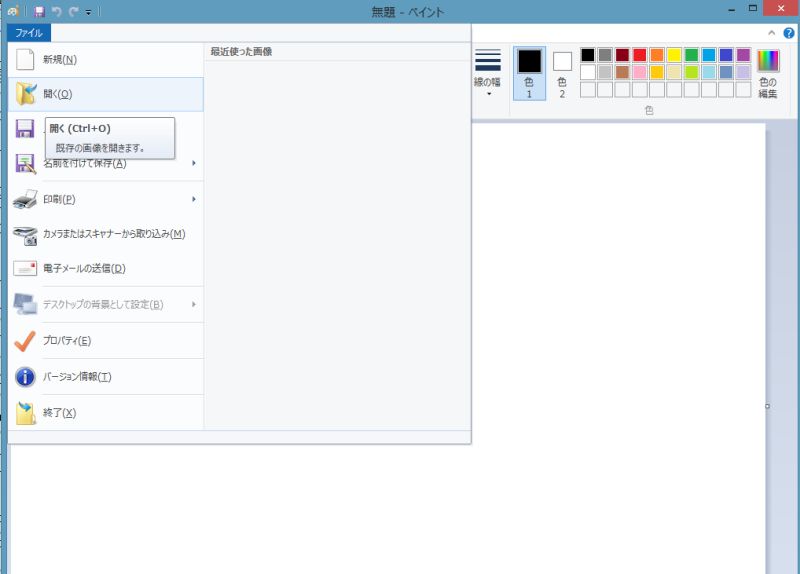The image size is (800, 574).
Task: Click the Redo arrow in the quick access toolbar
Action: (x=73, y=11)
